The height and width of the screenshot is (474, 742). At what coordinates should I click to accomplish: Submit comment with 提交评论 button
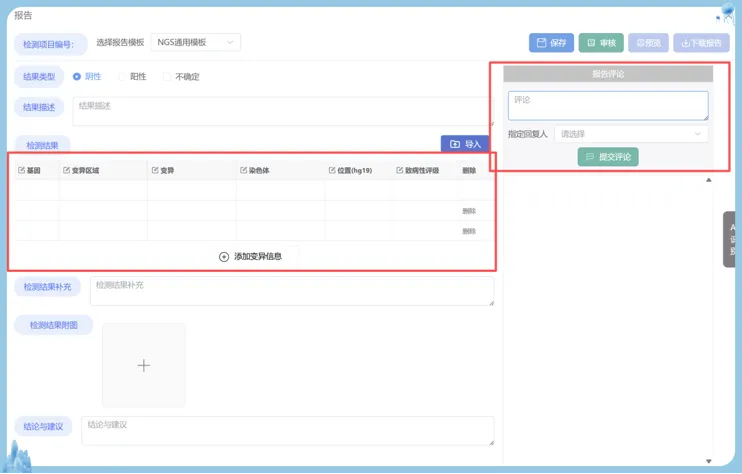click(608, 157)
